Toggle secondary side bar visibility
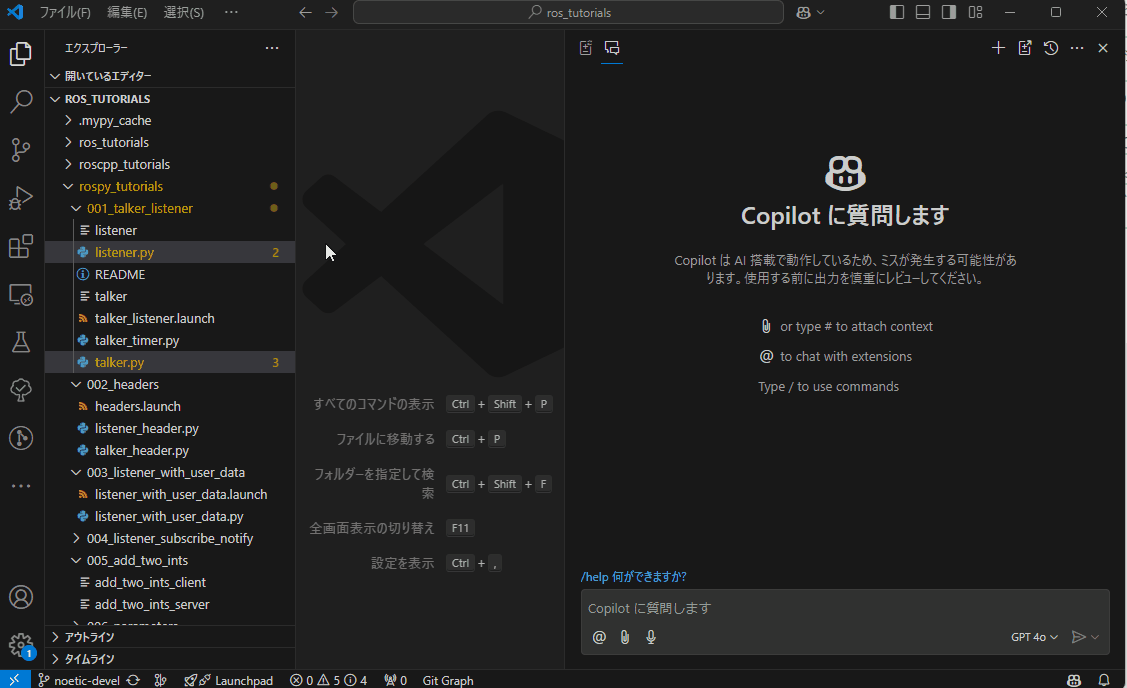This screenshot has width=1127, height=688. (x=949, y=12)
